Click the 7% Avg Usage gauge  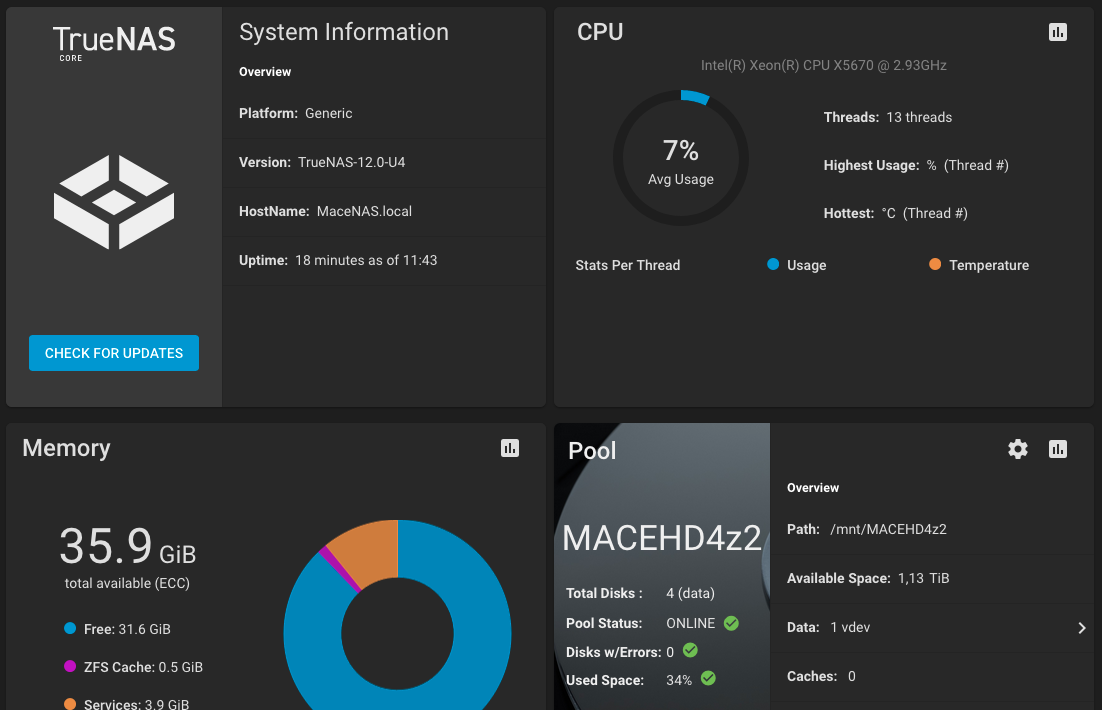click(680, 158)
